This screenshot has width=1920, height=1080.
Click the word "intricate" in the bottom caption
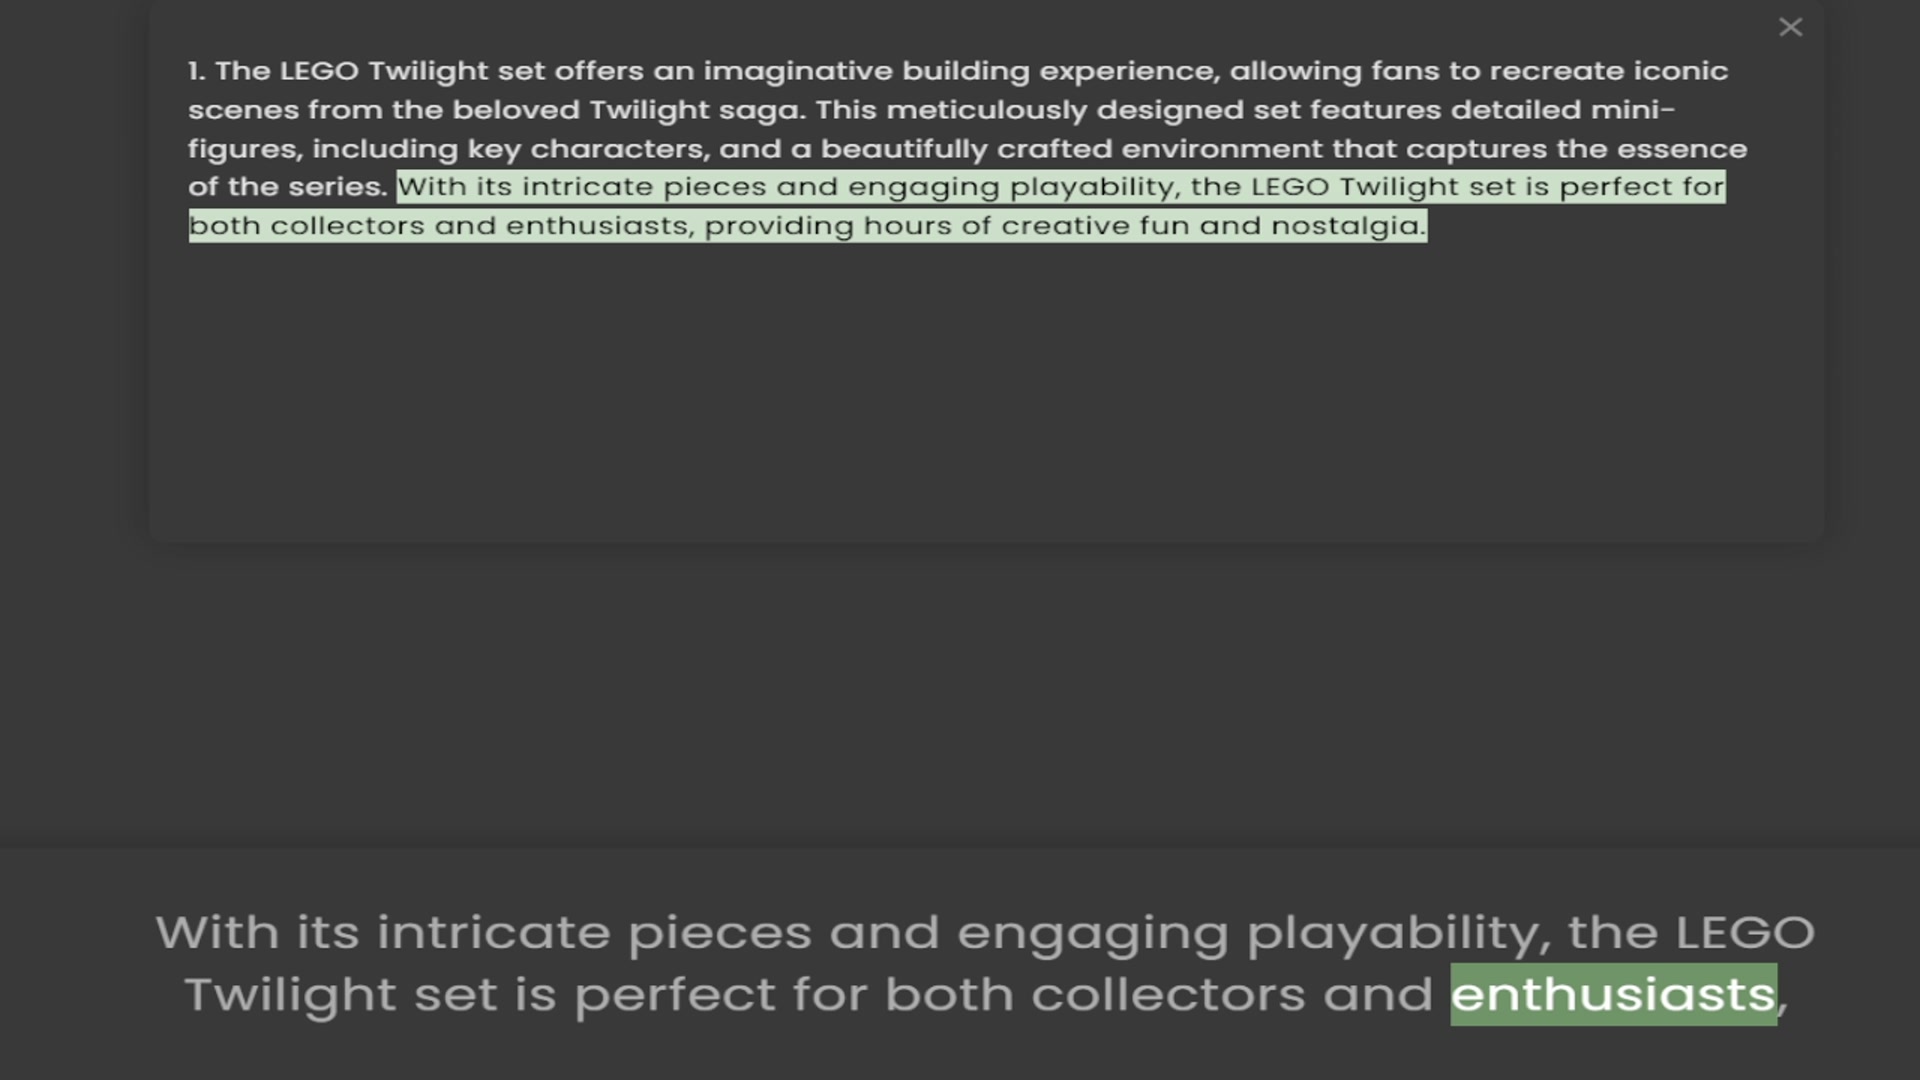(493, 933)
